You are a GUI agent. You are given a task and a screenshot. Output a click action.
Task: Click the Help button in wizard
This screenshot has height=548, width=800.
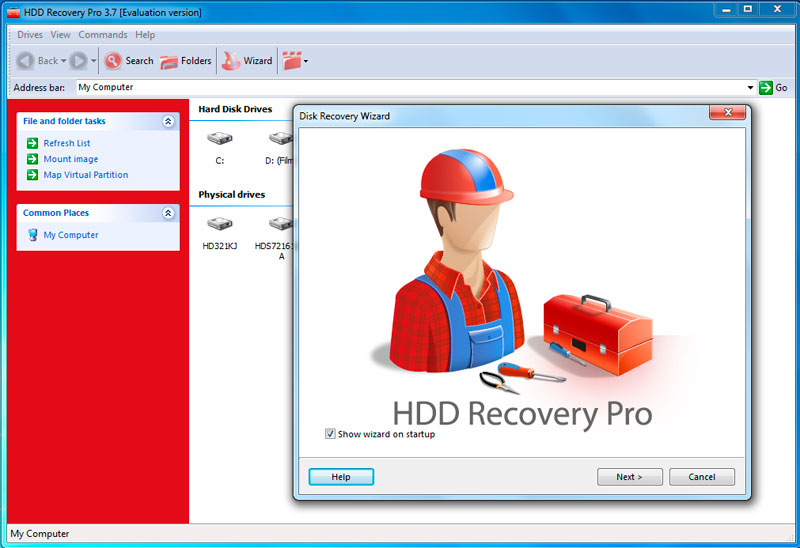click(341, 477)
